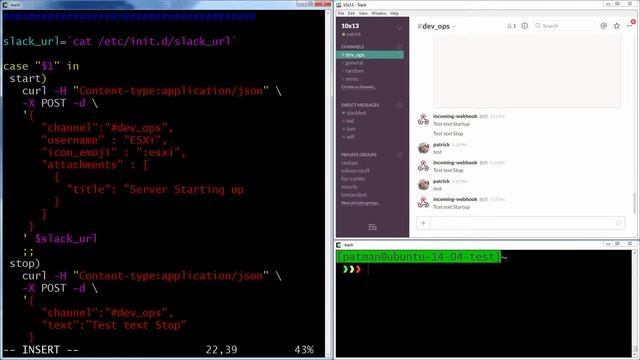Image resolution: width=640 pixels, height=360 pixels.
Task: Click the blank attachment preview box in chat
Action: pos(527,70)
